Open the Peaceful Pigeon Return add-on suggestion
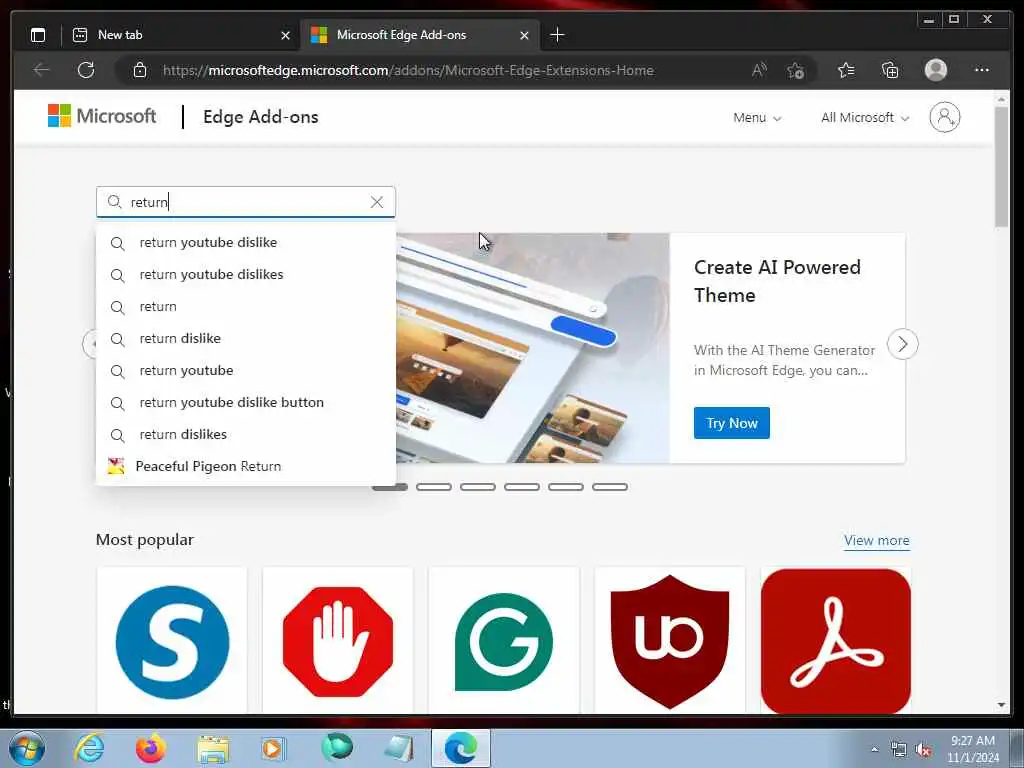The image size is (1024, 768). [246, 466]
